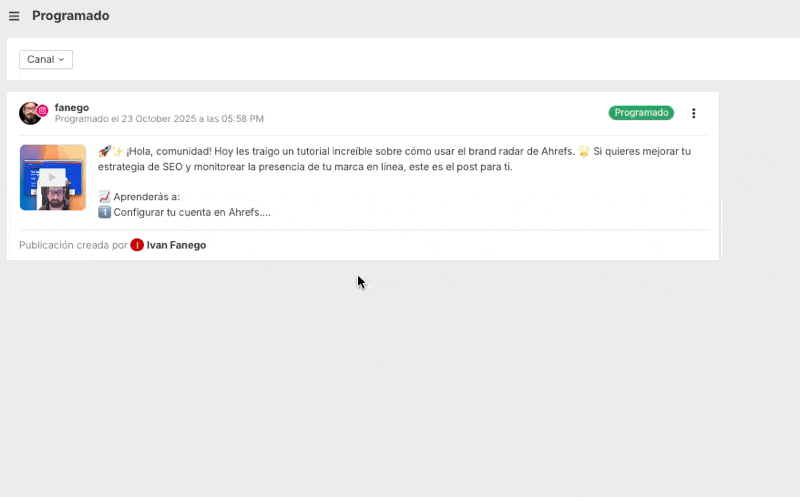The height and width of the screenshot is (497, 800).
Task: Open the scheduled post video thumbnail
Action: coord(53,177)
